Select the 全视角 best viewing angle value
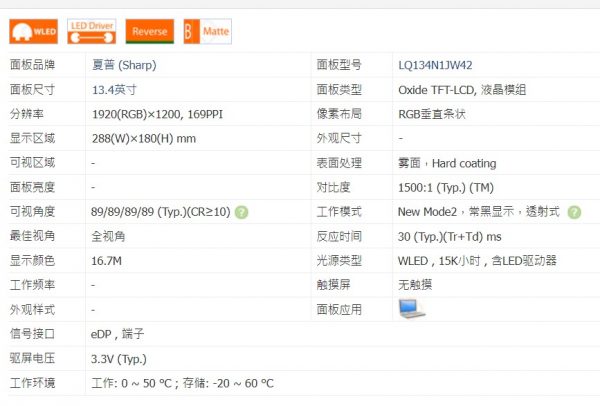 click(x=108, y=236)
